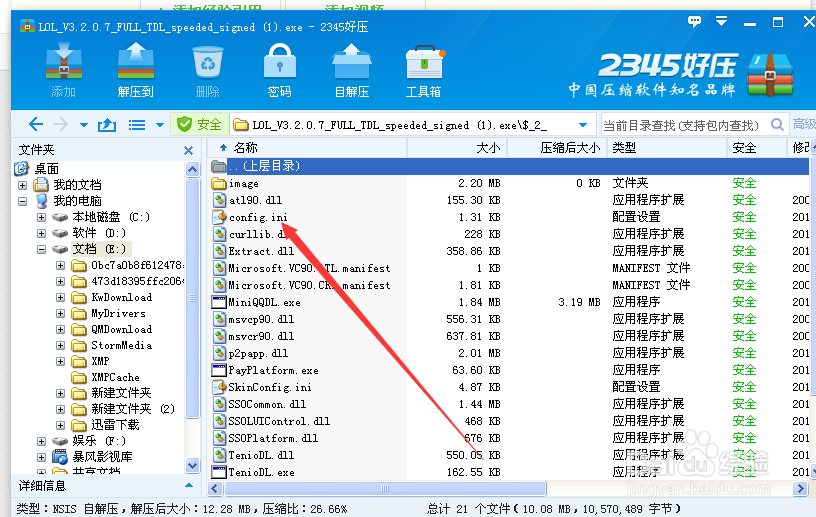Screen dimensions: 816x517
Task: Open the feedback speech bubble icon
Action: (694, 21)
